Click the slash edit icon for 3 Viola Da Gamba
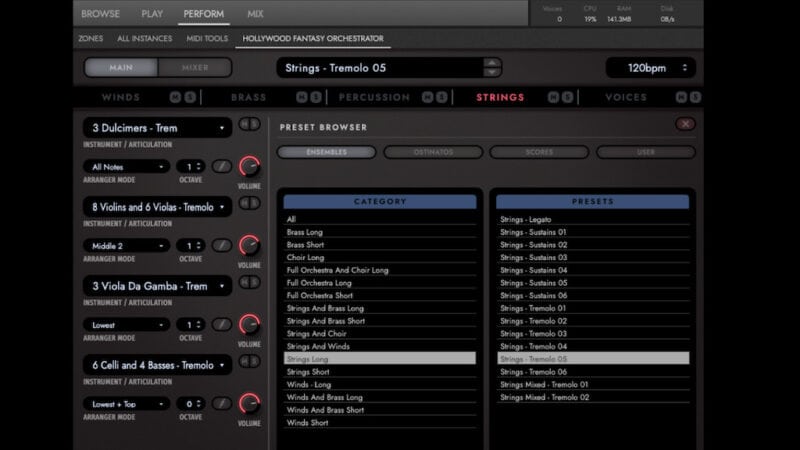This screenshot has height=450, width=800. point(220,324)
